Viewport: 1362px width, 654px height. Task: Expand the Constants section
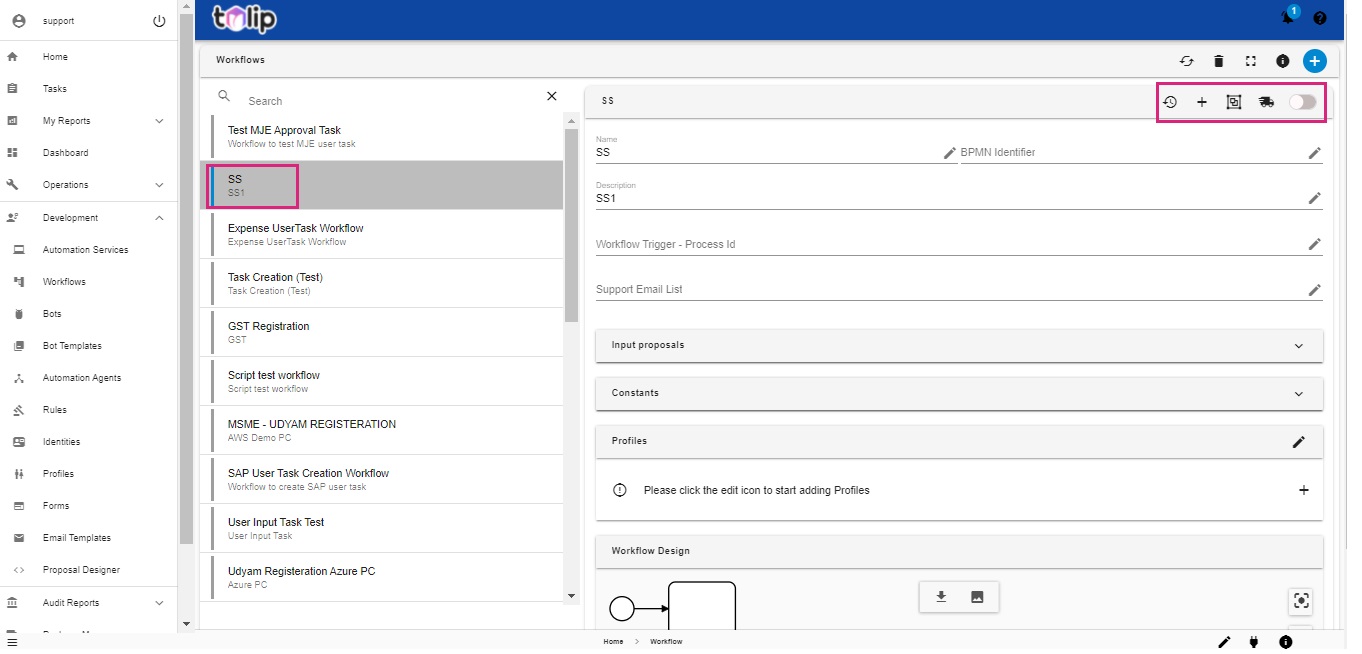(959, 393)
